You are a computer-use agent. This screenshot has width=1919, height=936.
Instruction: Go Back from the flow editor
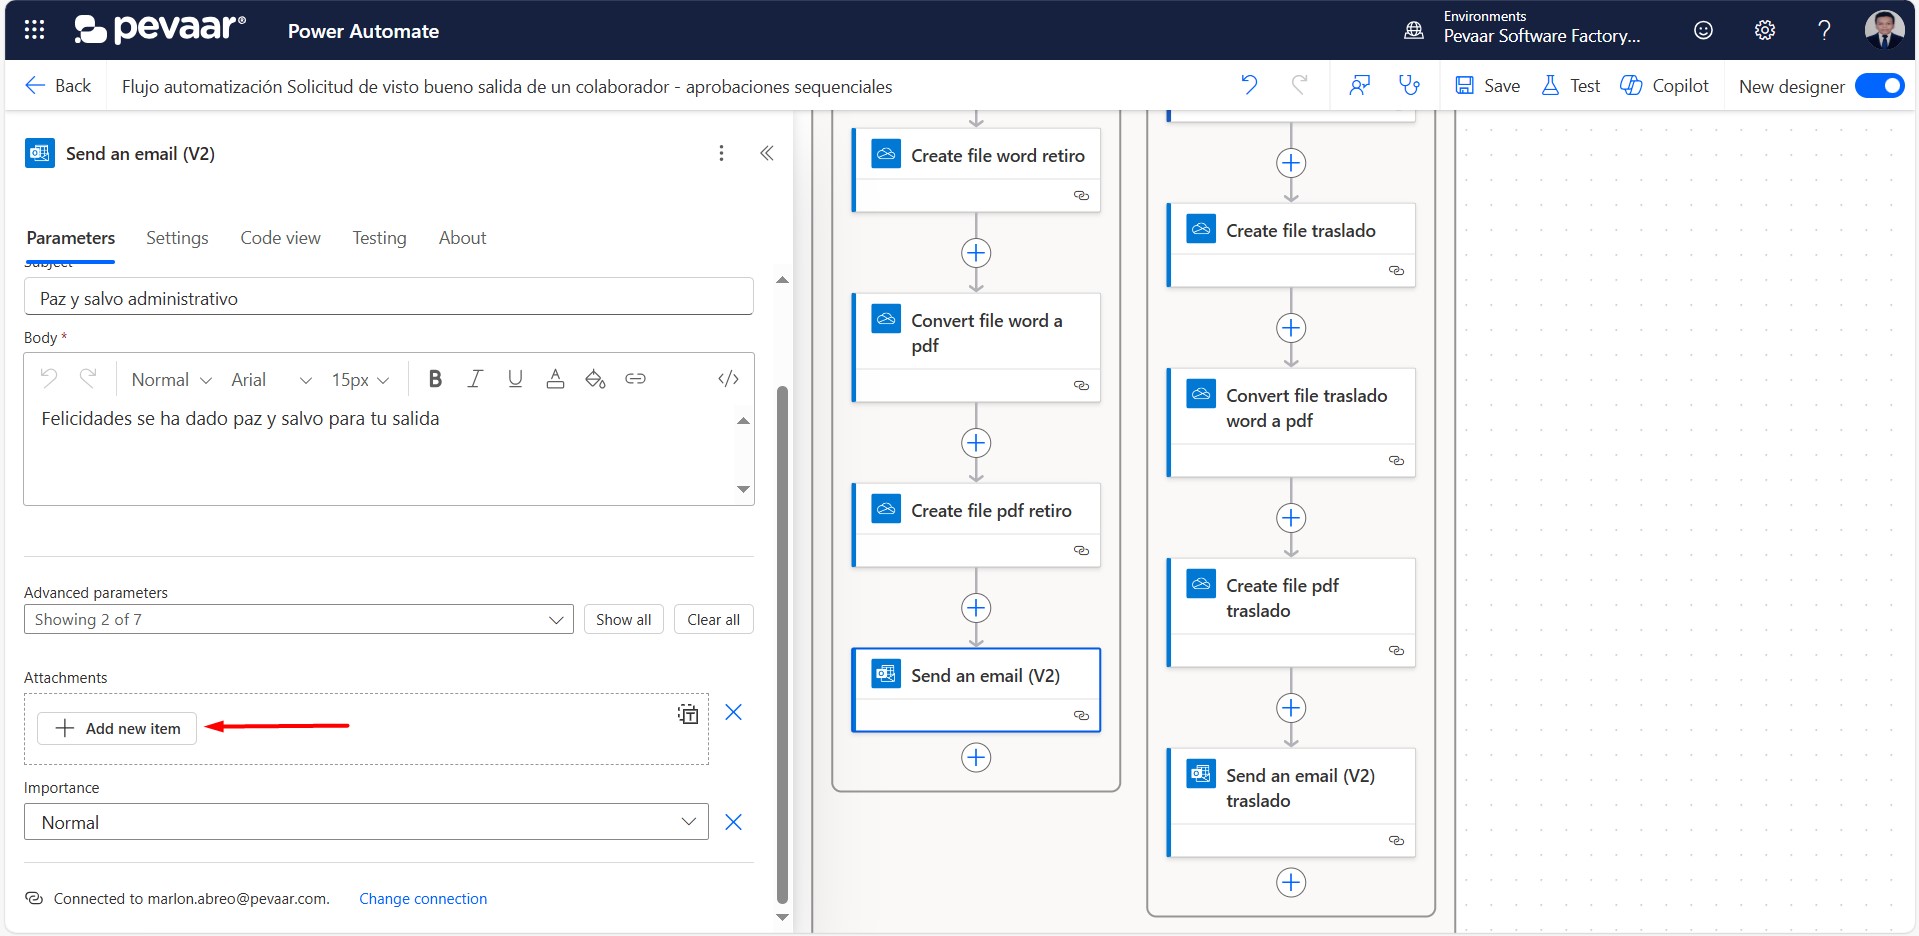(x=58, y=86)
